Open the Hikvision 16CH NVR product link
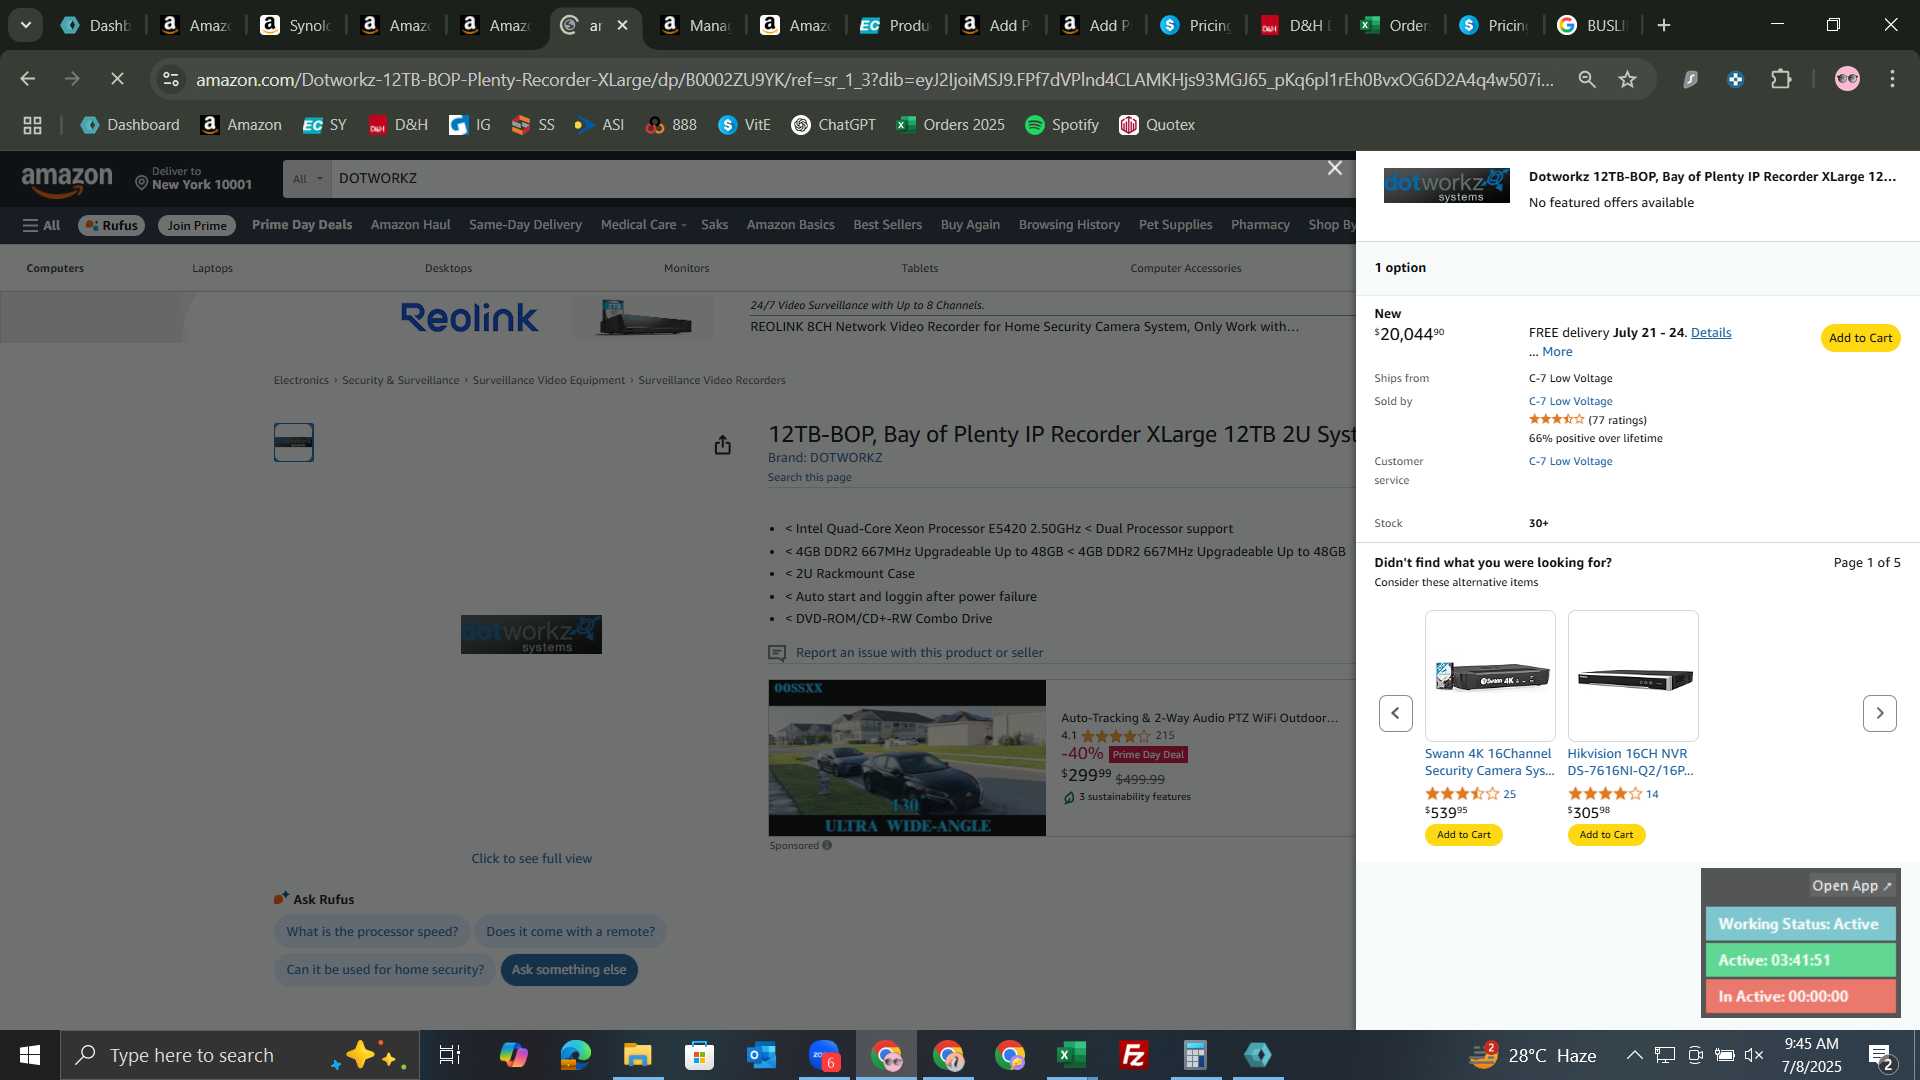Screen dimensions: 1920x1080 pyautogui.click(x=1629, y=762)
